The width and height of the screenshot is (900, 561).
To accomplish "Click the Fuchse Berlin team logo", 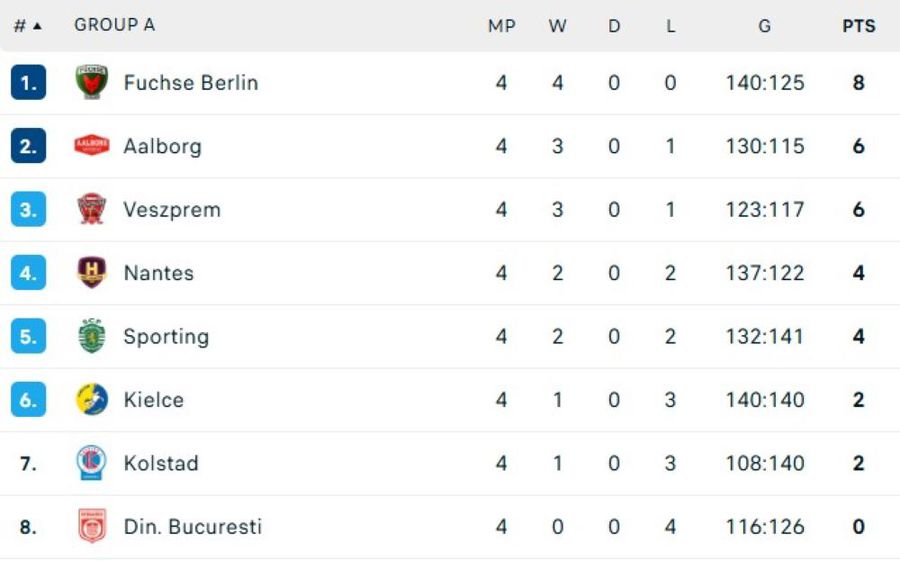I will pos(92,83).
